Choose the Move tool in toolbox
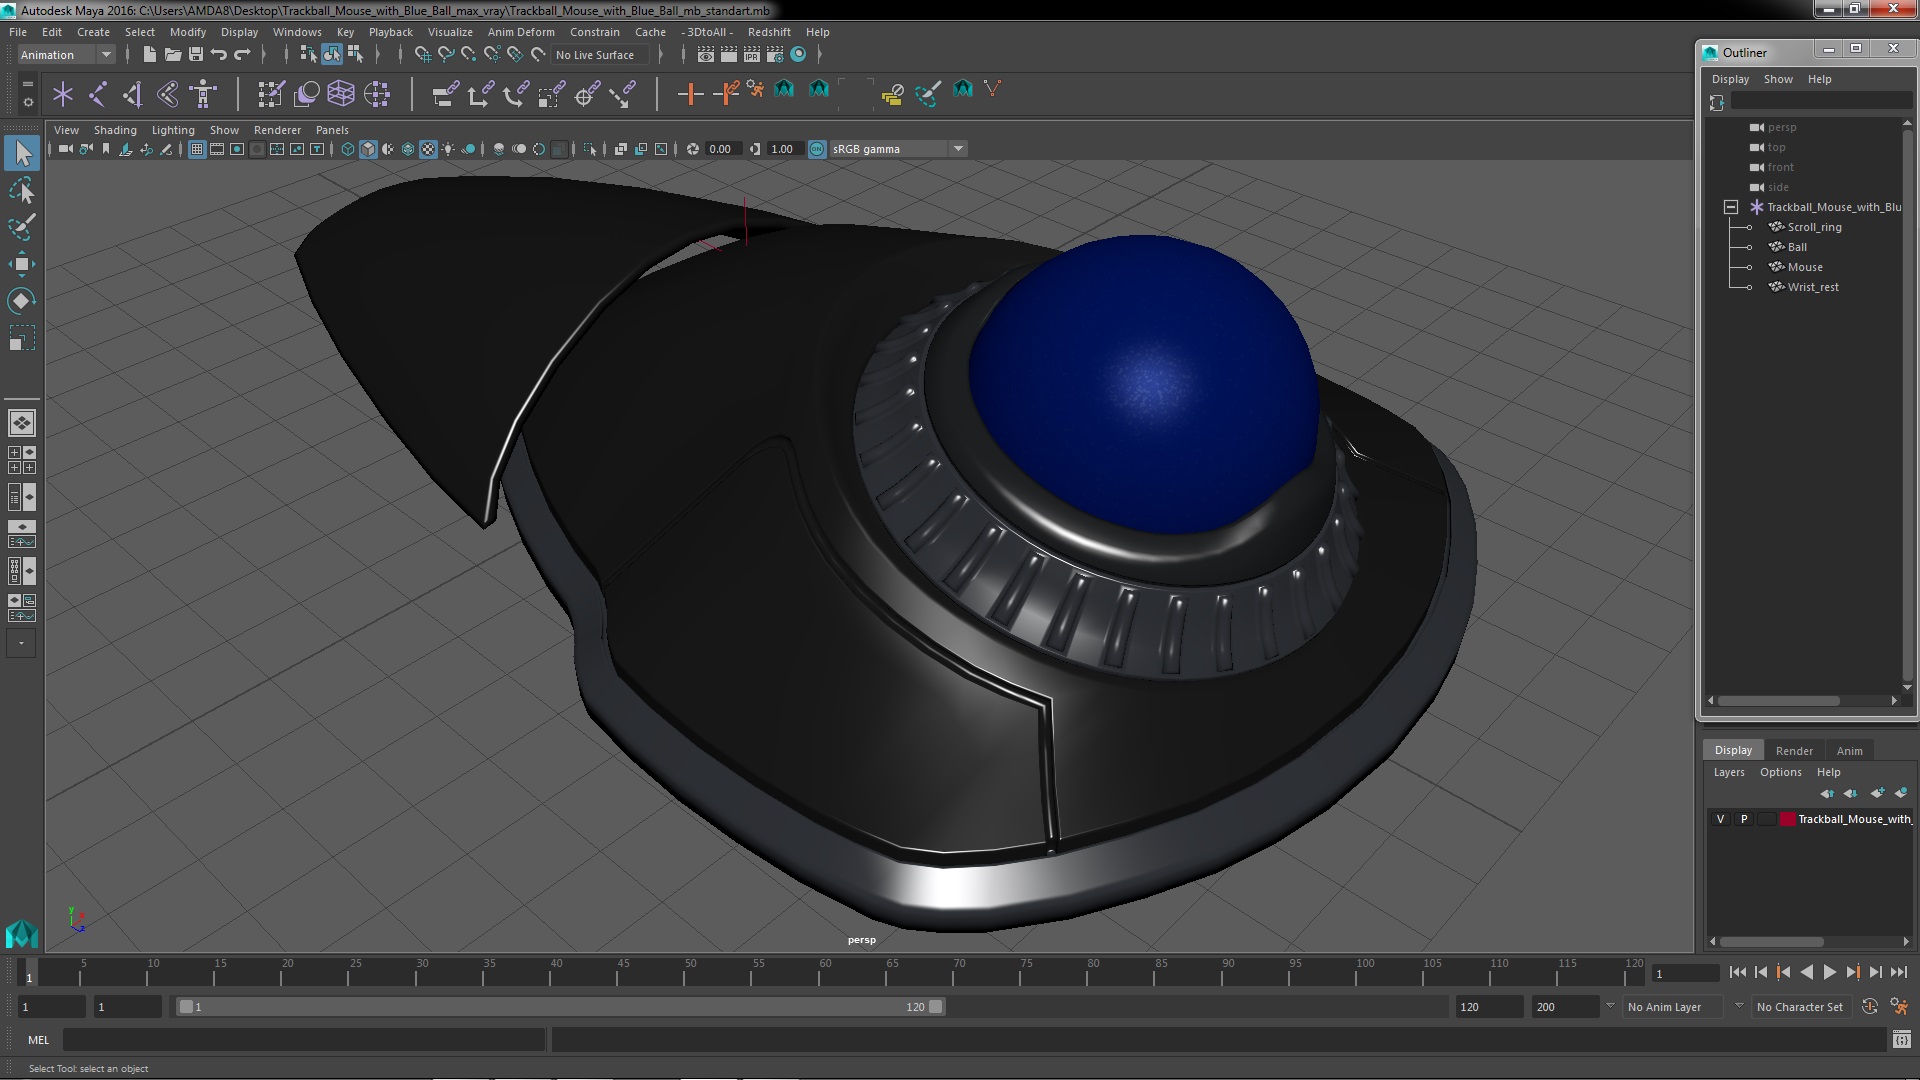Viewport: 1920px width, 1080px height. point(22,264)
